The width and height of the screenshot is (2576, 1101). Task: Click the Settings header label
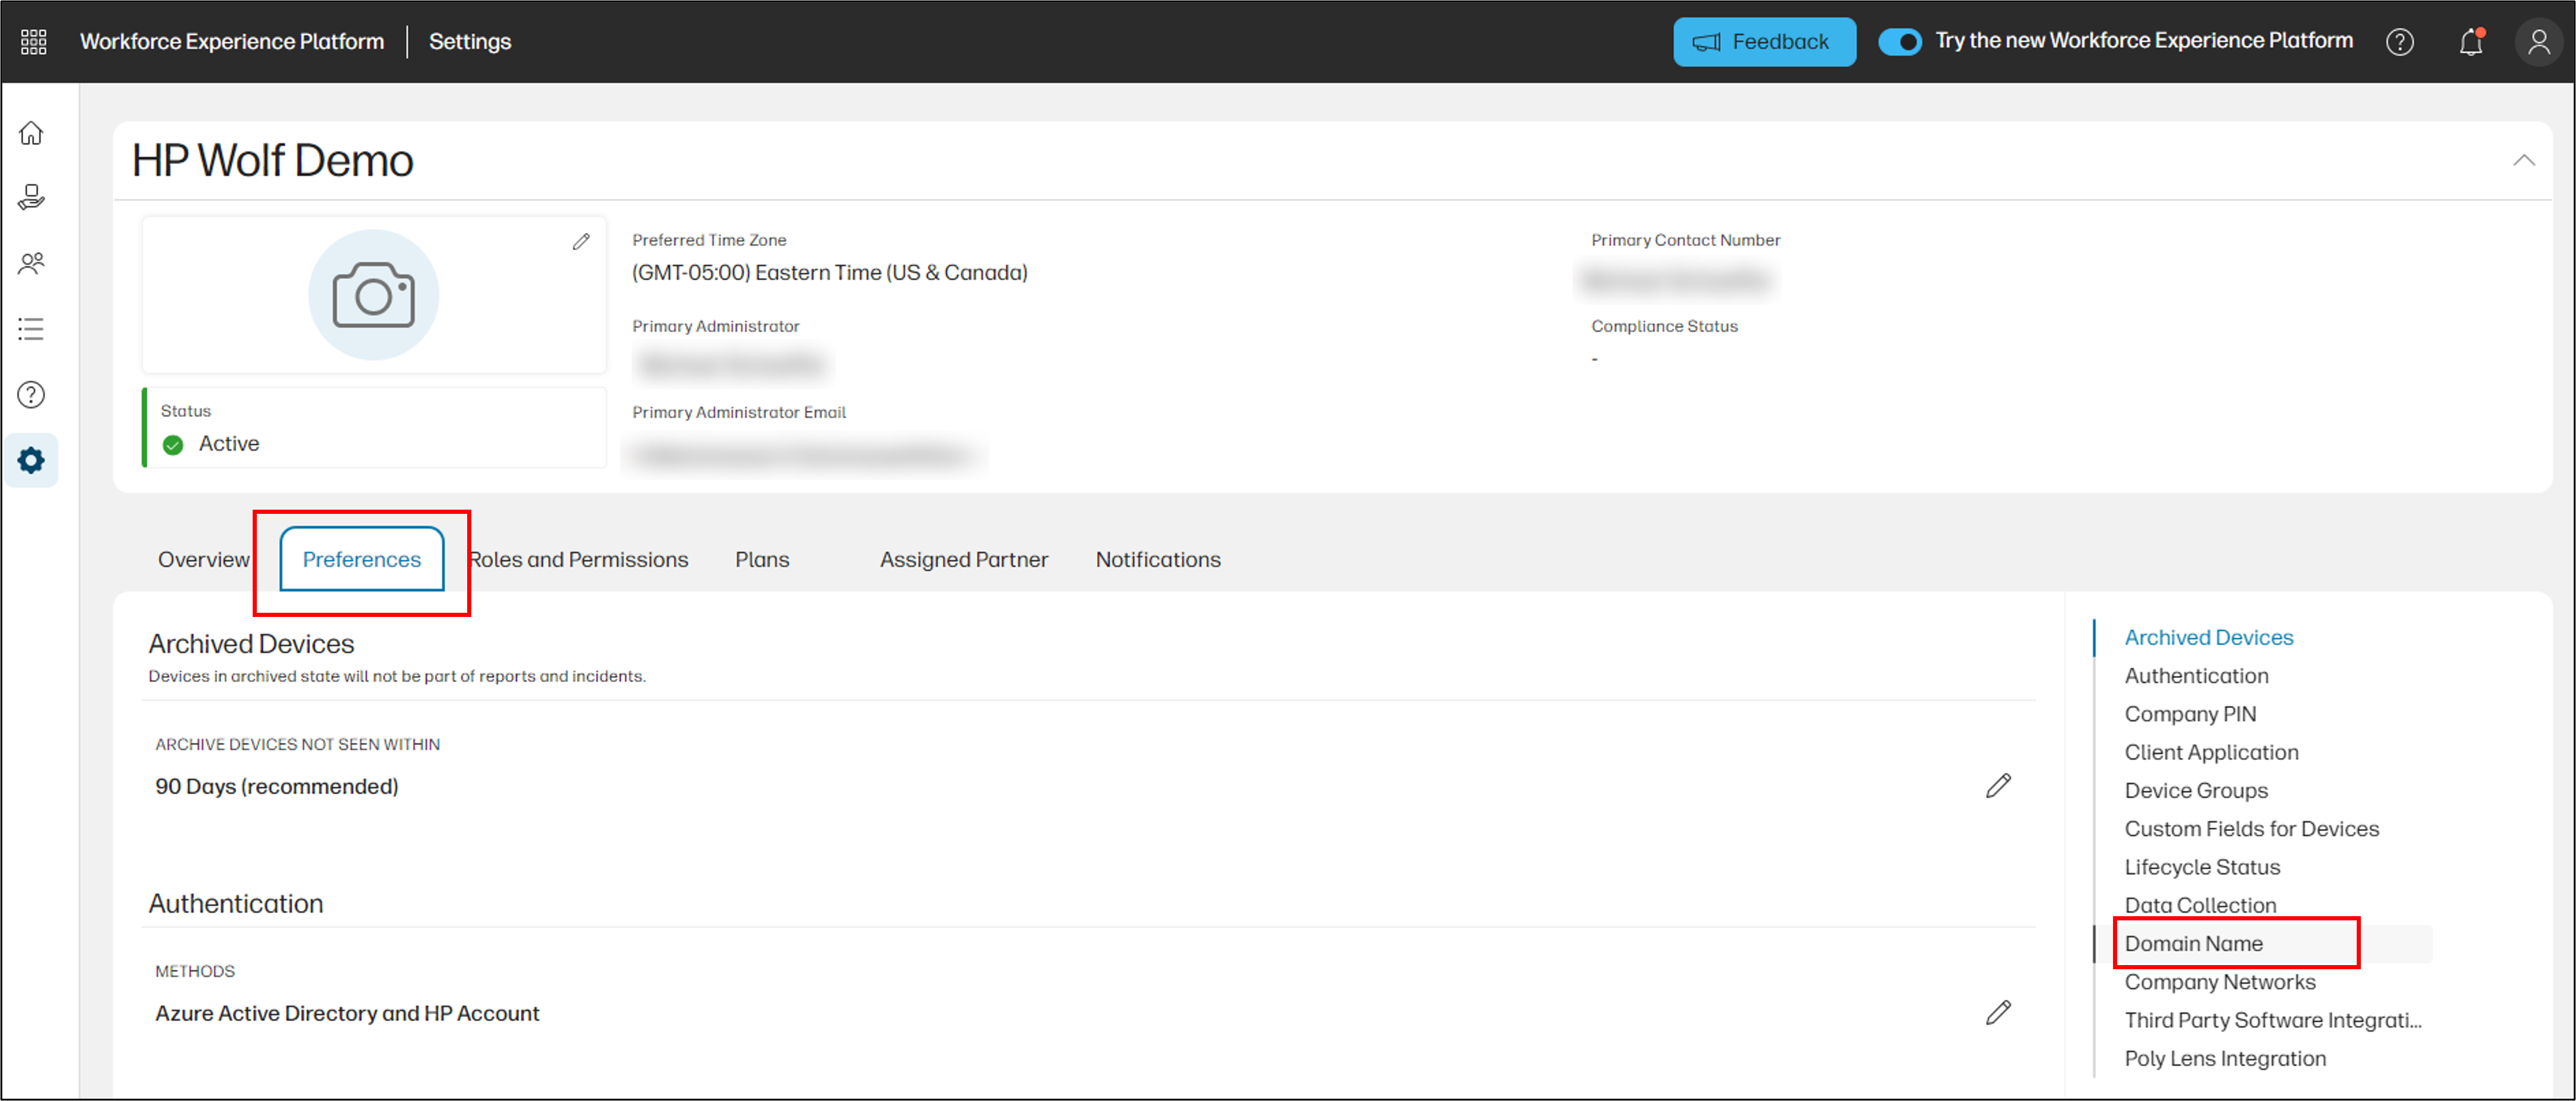470,42
